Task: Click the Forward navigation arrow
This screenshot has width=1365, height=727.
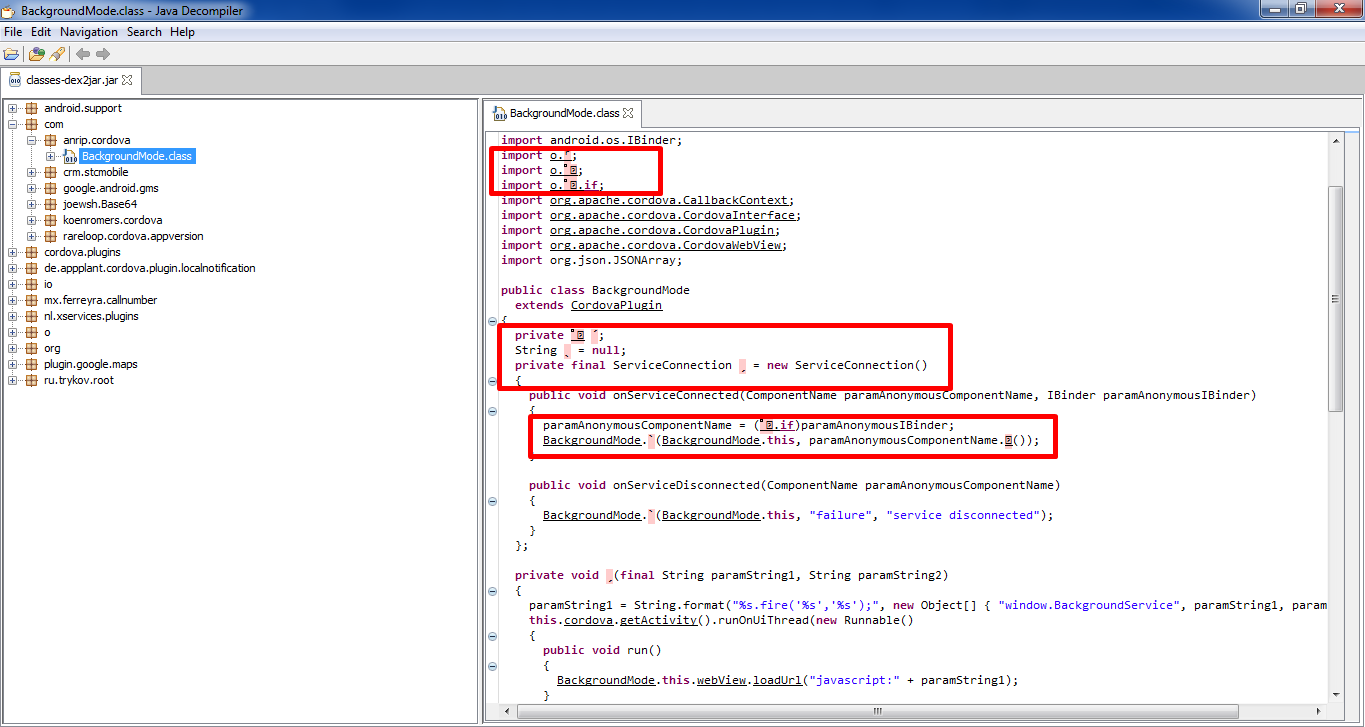Action: [103, 54]
